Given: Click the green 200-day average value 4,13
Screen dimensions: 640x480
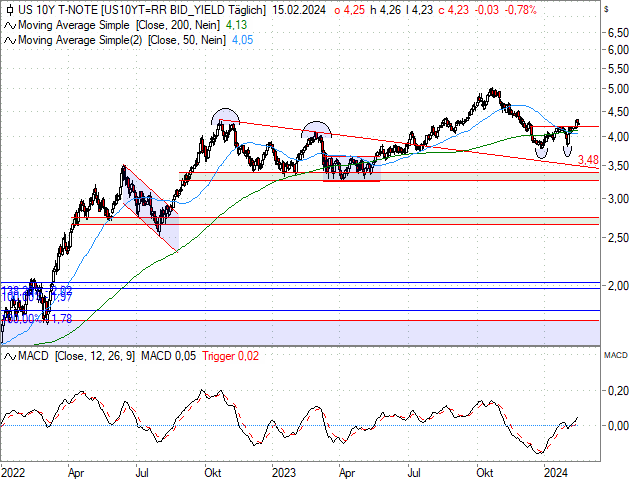Looking at the screenshot, I should 236,25.
